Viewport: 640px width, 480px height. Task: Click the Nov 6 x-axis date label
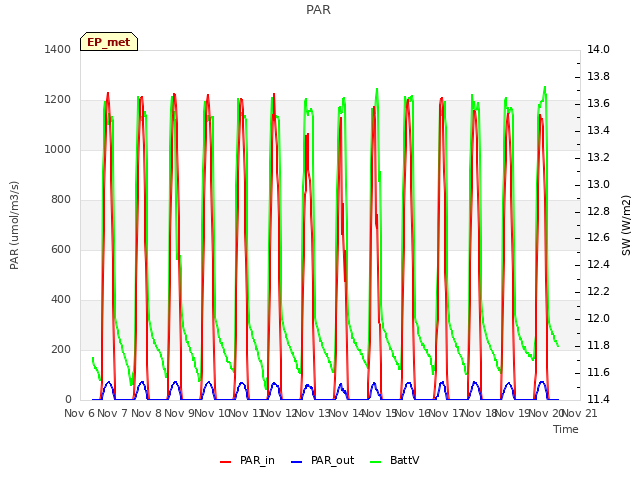click(79, 413)
